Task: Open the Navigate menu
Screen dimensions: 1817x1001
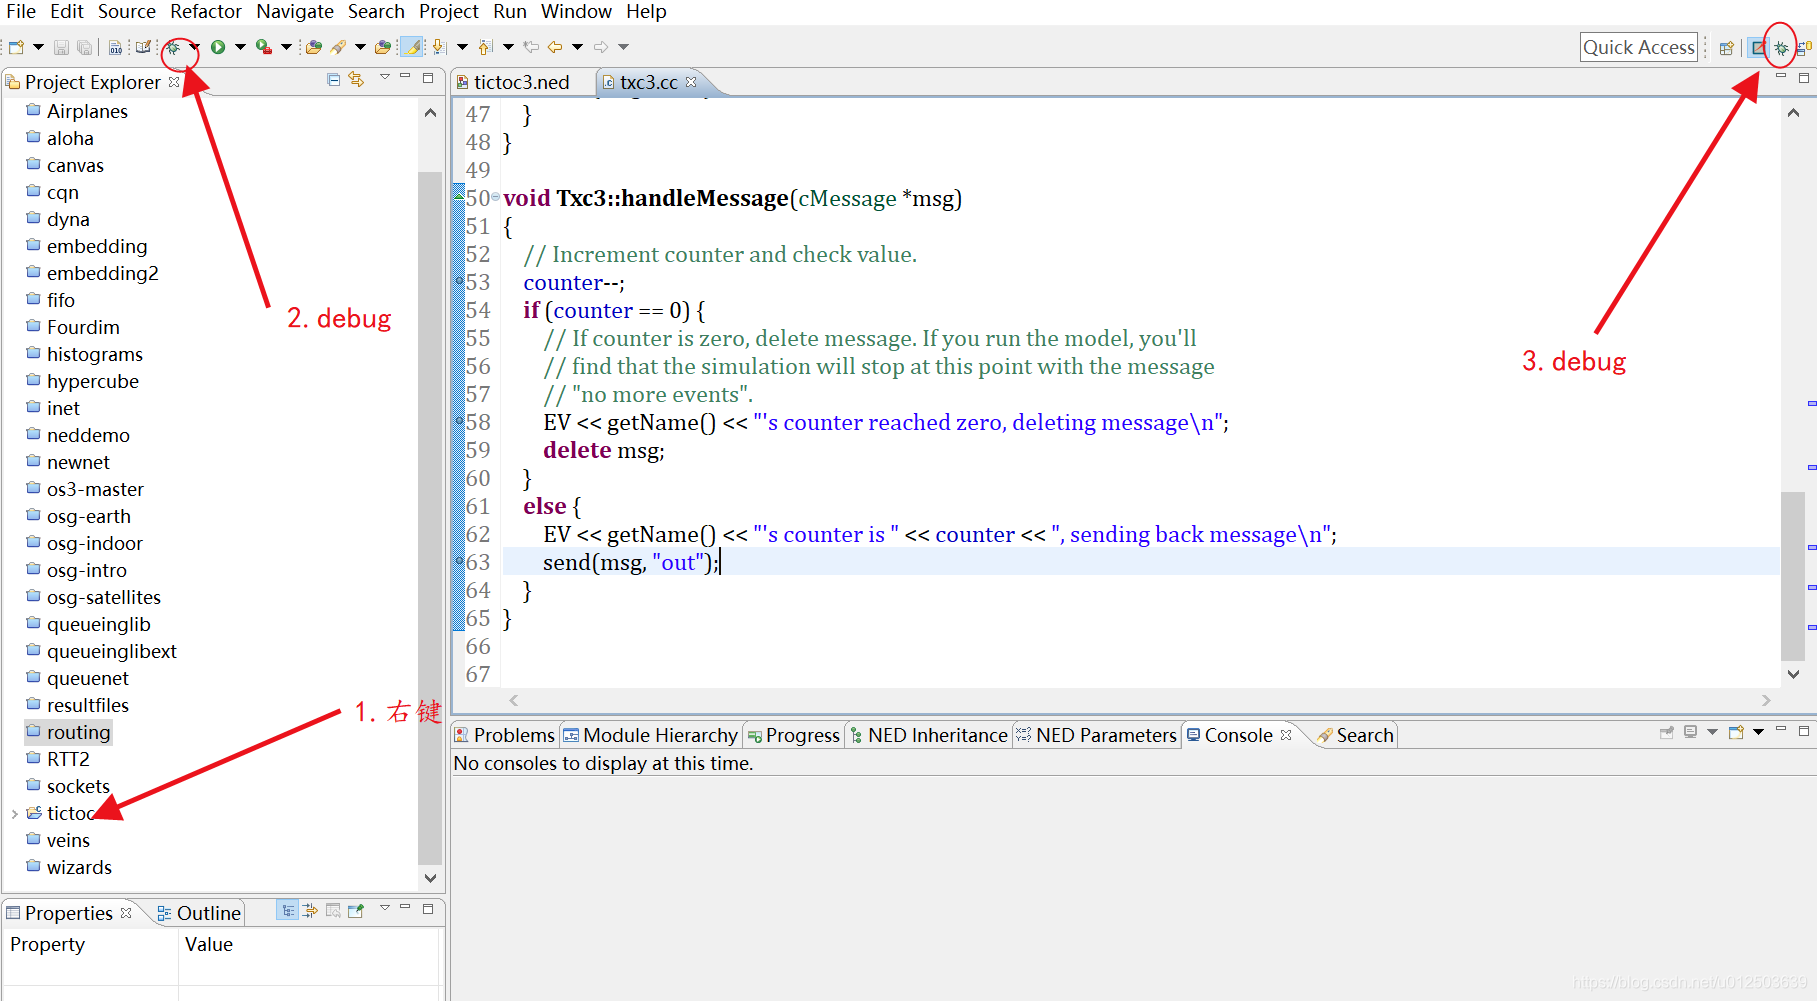Action: [x=294, y=12]
